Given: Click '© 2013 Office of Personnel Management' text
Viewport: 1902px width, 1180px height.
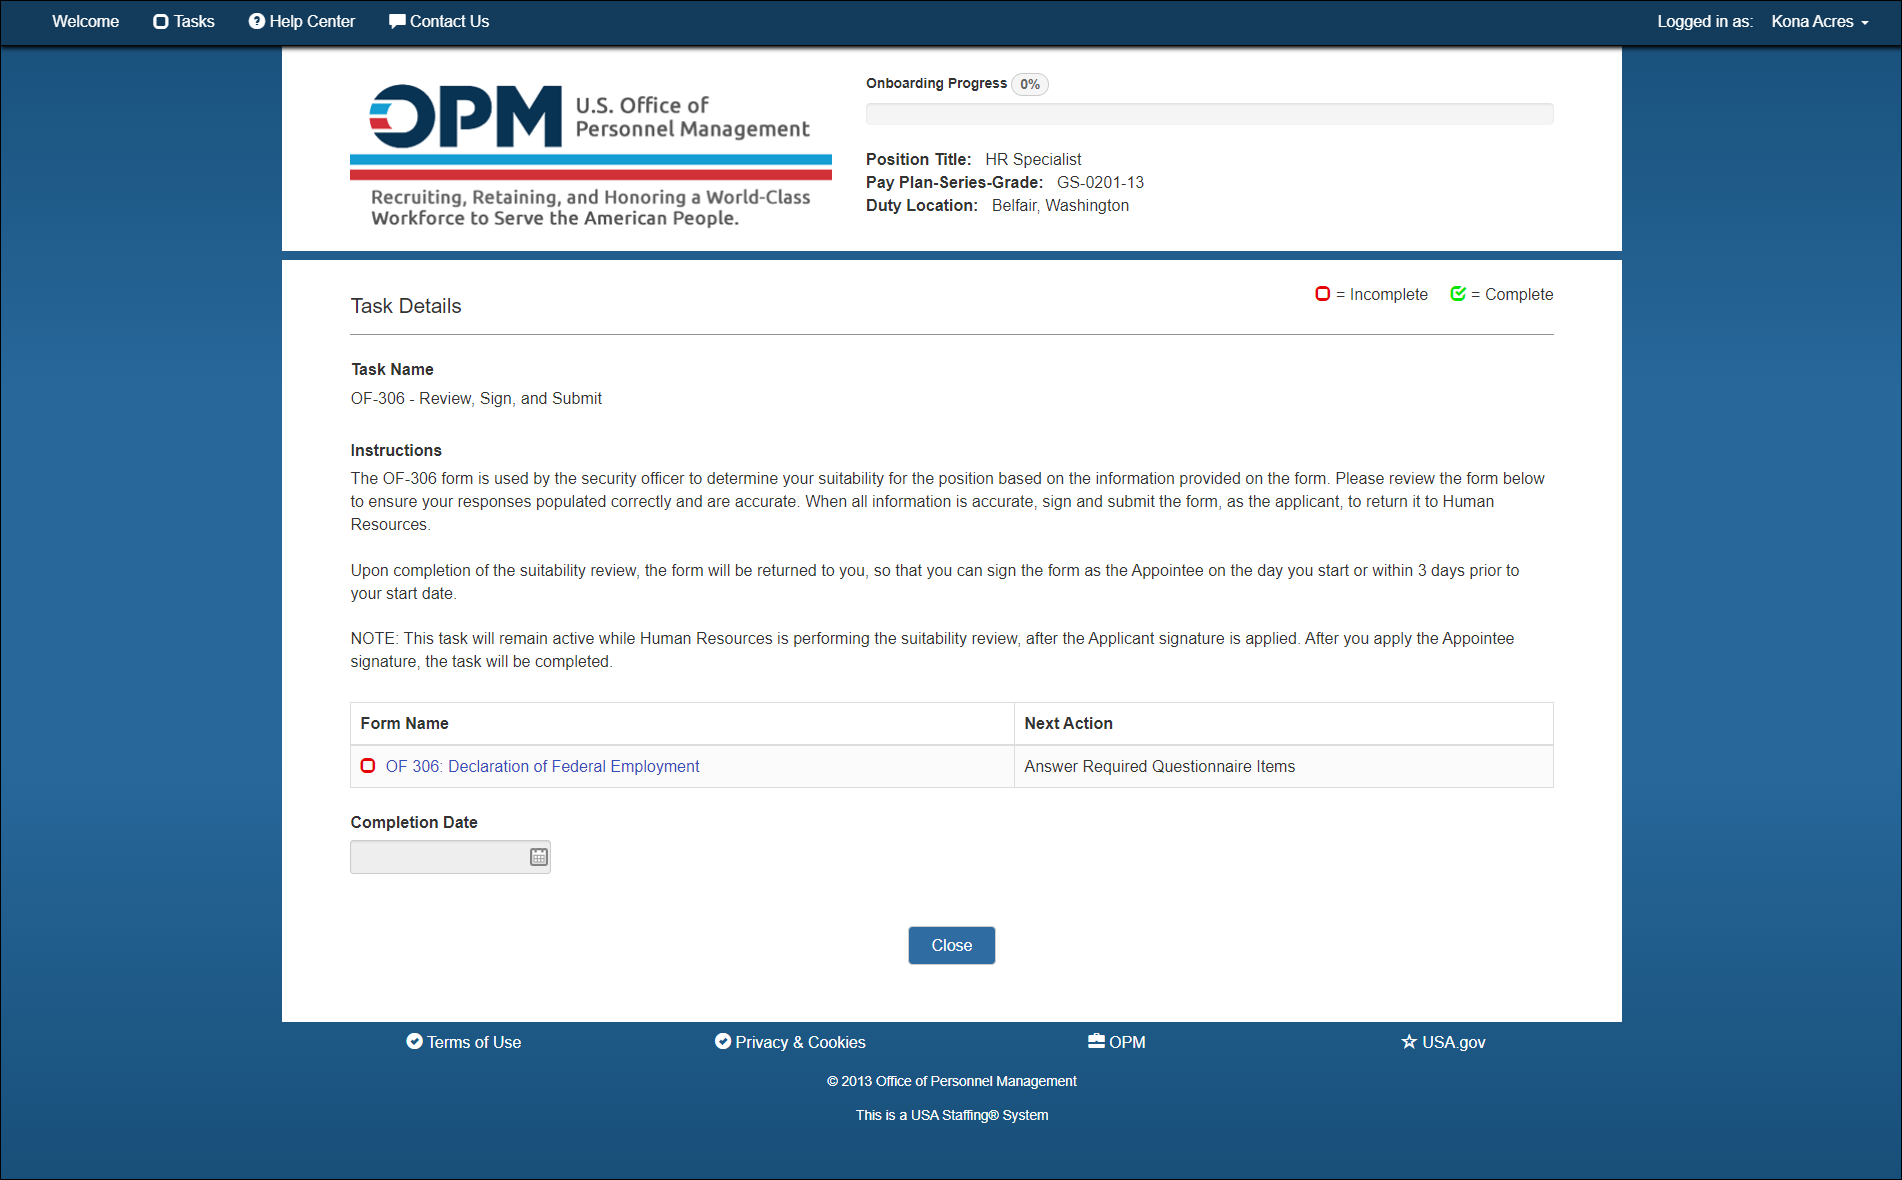Looking at the screenshot, I should [952, 1081].
